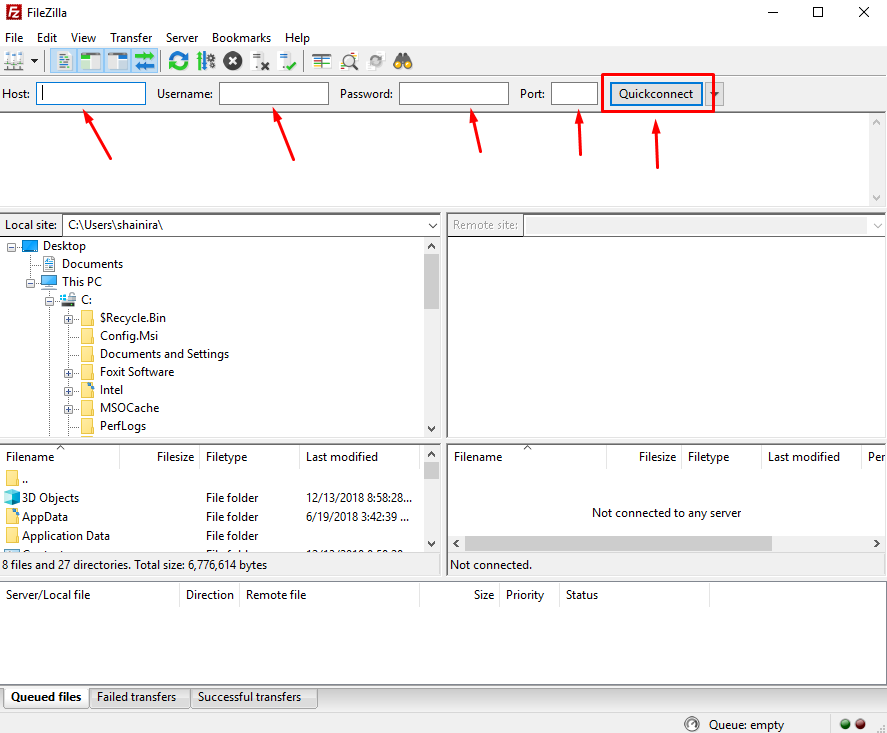This screenshot has height=733, width=887.
Task: Toggle the local directory tree view
Action: pos(91,61)
